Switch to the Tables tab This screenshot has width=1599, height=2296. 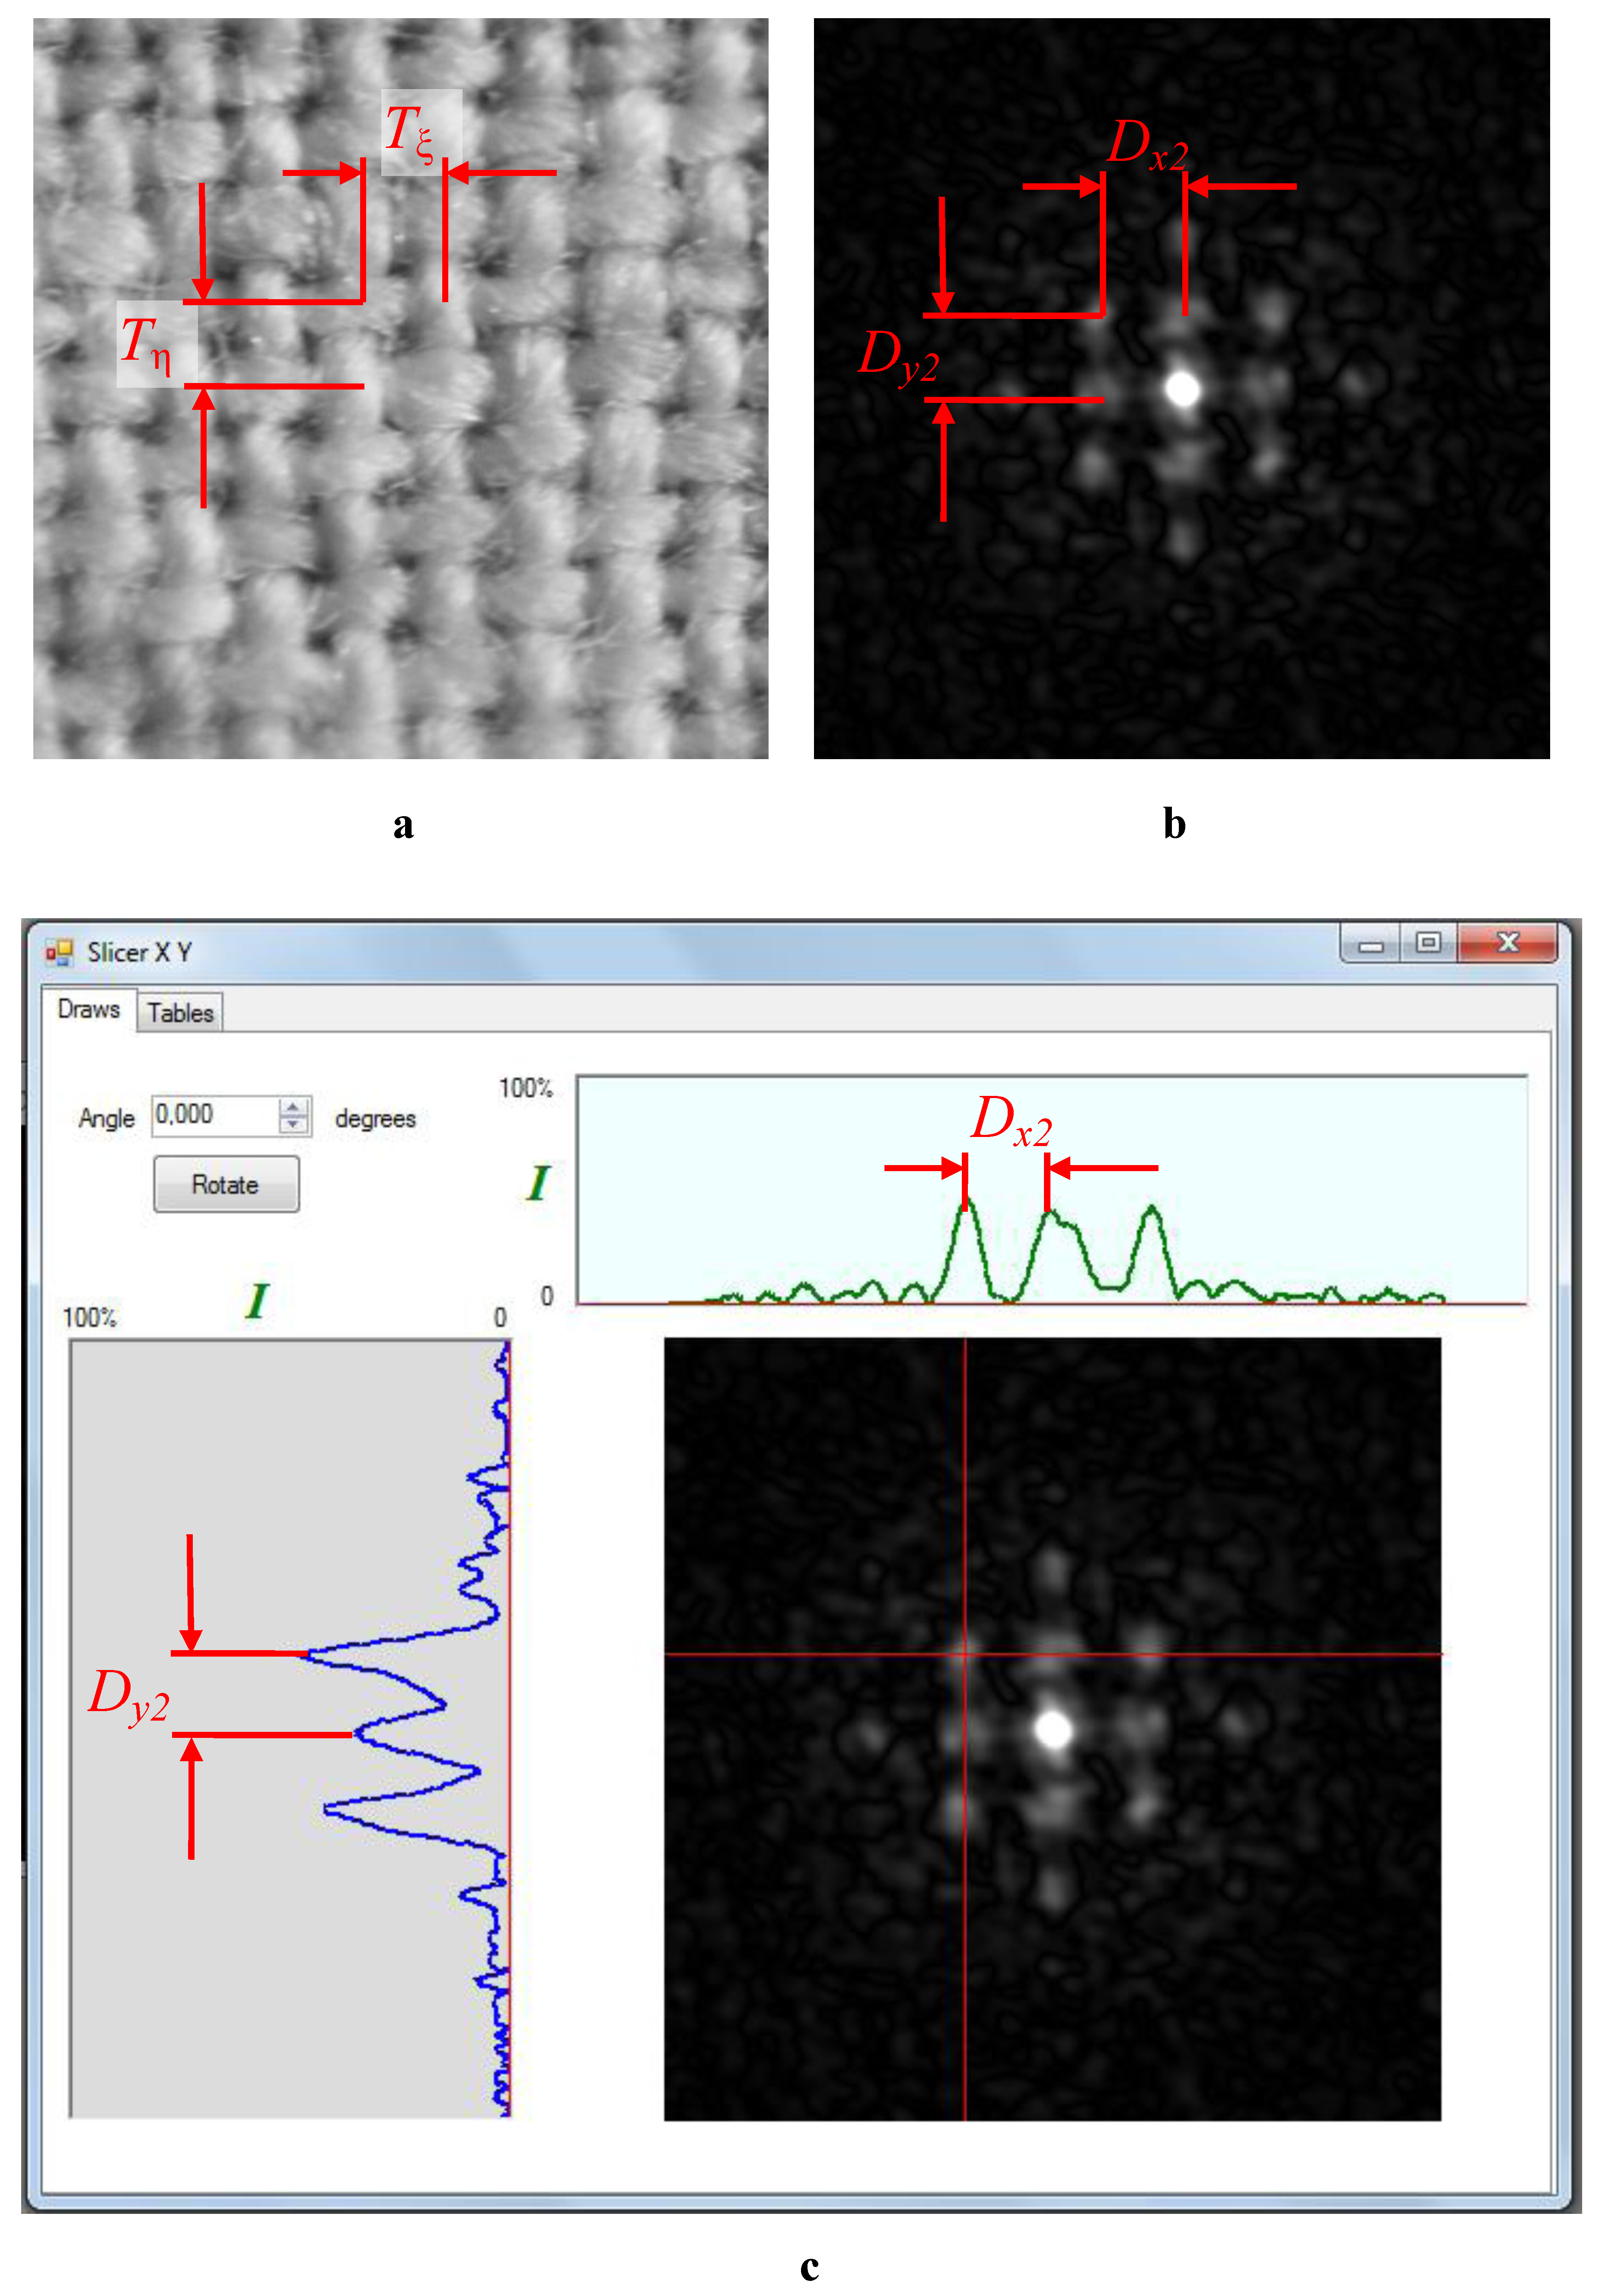180,1013
